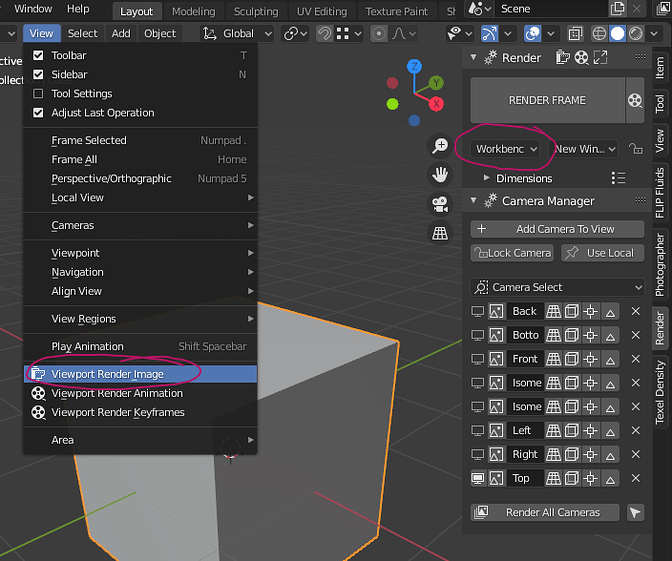Open the Select menu in header
This screenshot has width=672, height=561.
[82, 33]
